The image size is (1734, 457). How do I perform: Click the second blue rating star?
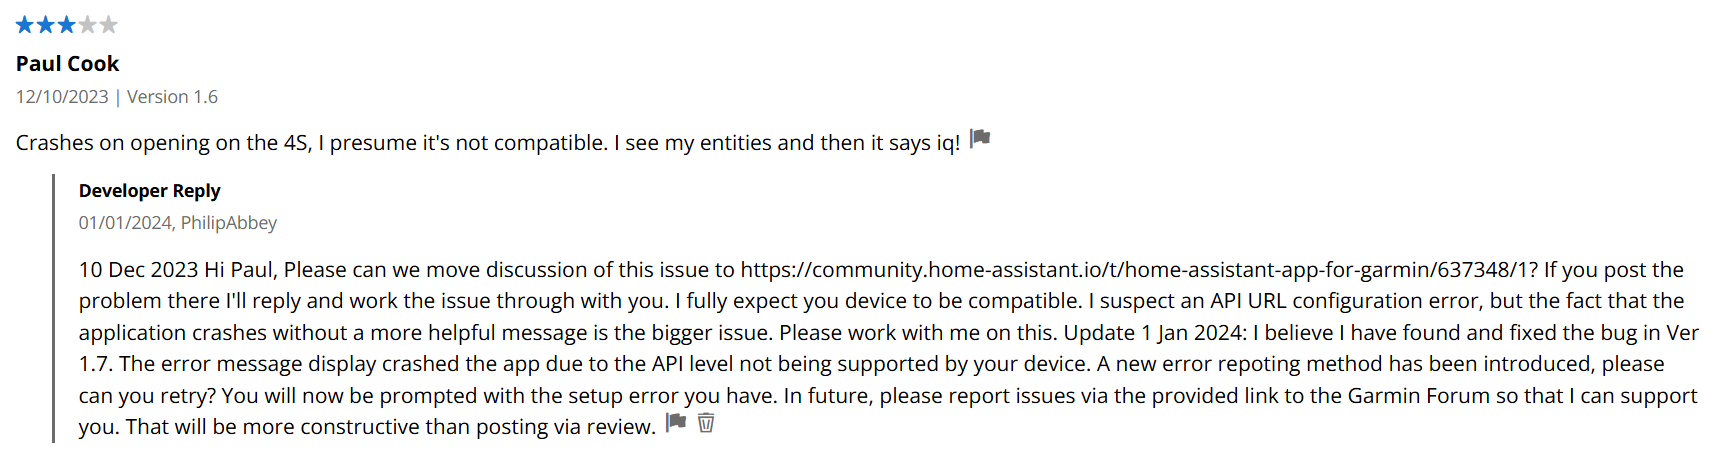[x=46, y=24]
